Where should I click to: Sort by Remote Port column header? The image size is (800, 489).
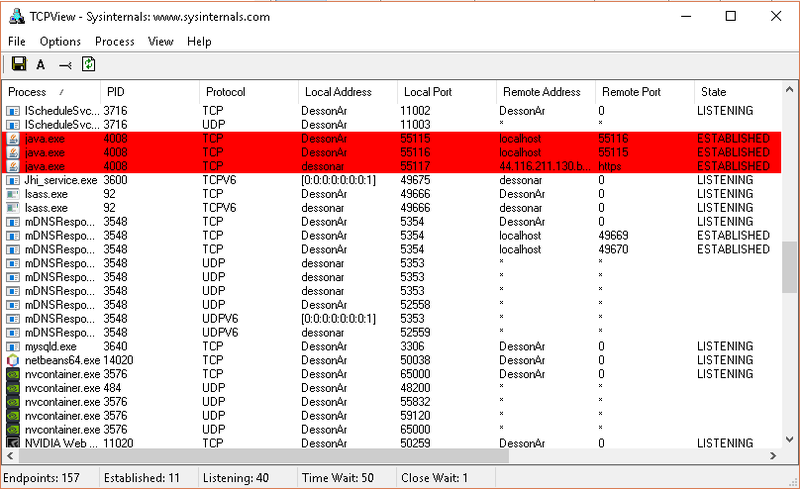644,92
